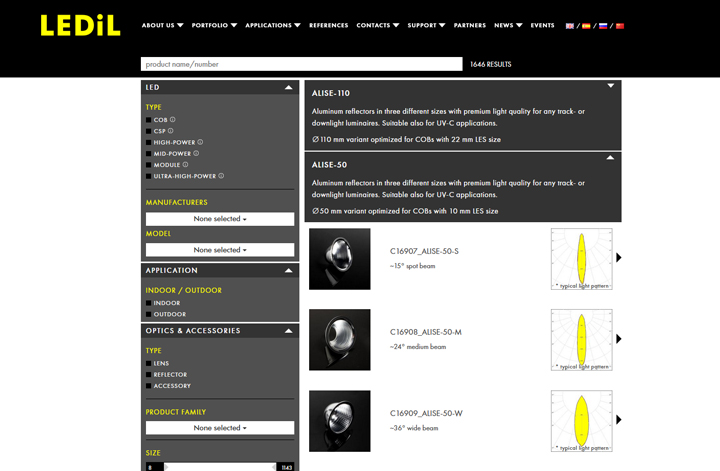This screenshot has height=471, width=720.
Task: Enable the HIGH-POWER LED type checkbox
Action: click(149, 143)
